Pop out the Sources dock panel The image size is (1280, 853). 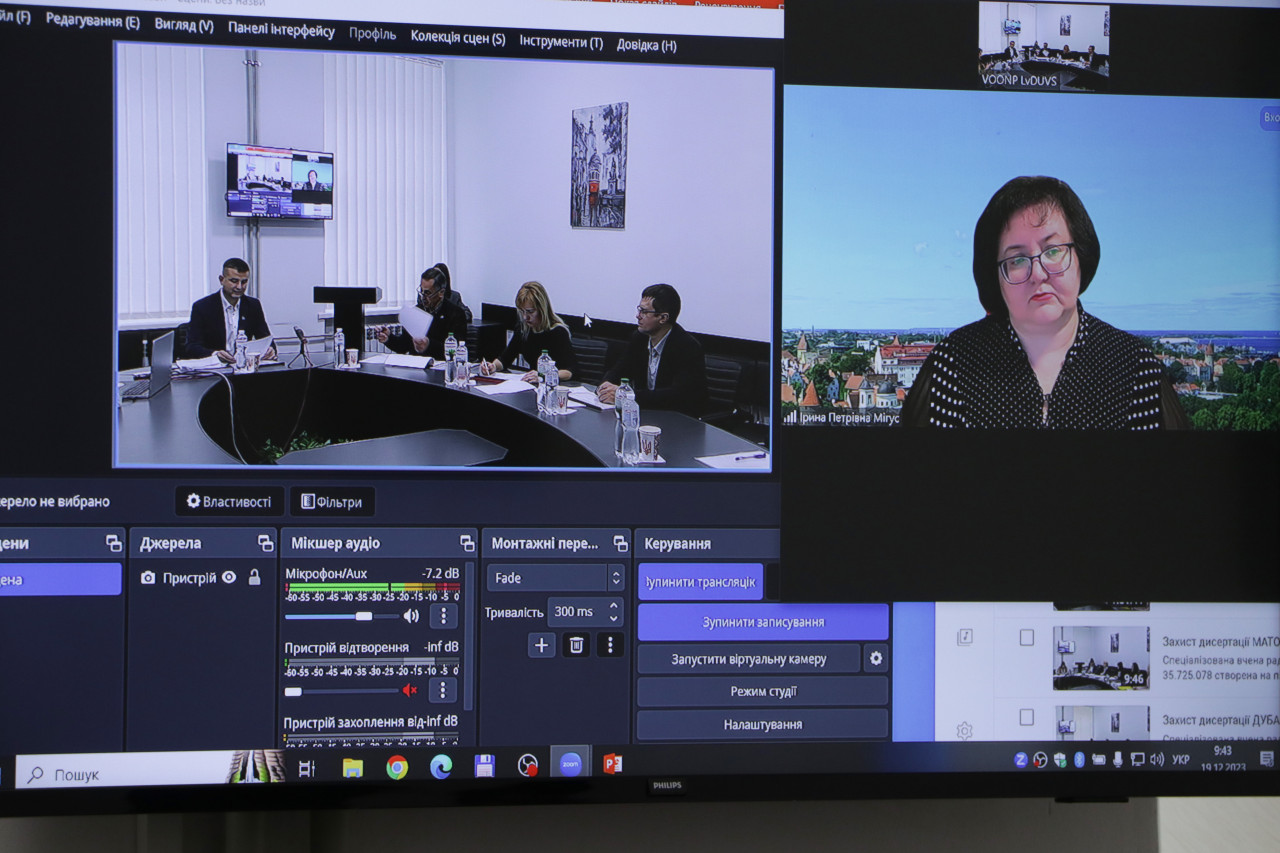pyautogui.click(x=265, y=543)
